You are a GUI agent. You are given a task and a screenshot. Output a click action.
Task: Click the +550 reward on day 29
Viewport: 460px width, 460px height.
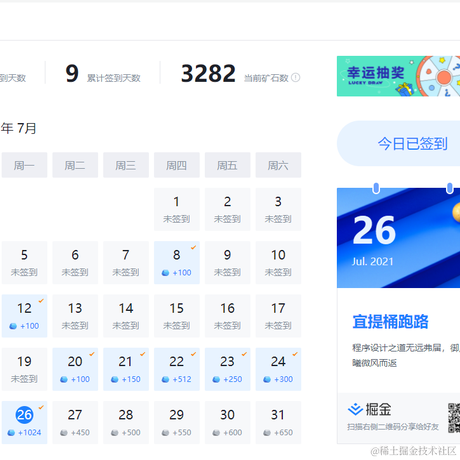[x=182, y=433]
